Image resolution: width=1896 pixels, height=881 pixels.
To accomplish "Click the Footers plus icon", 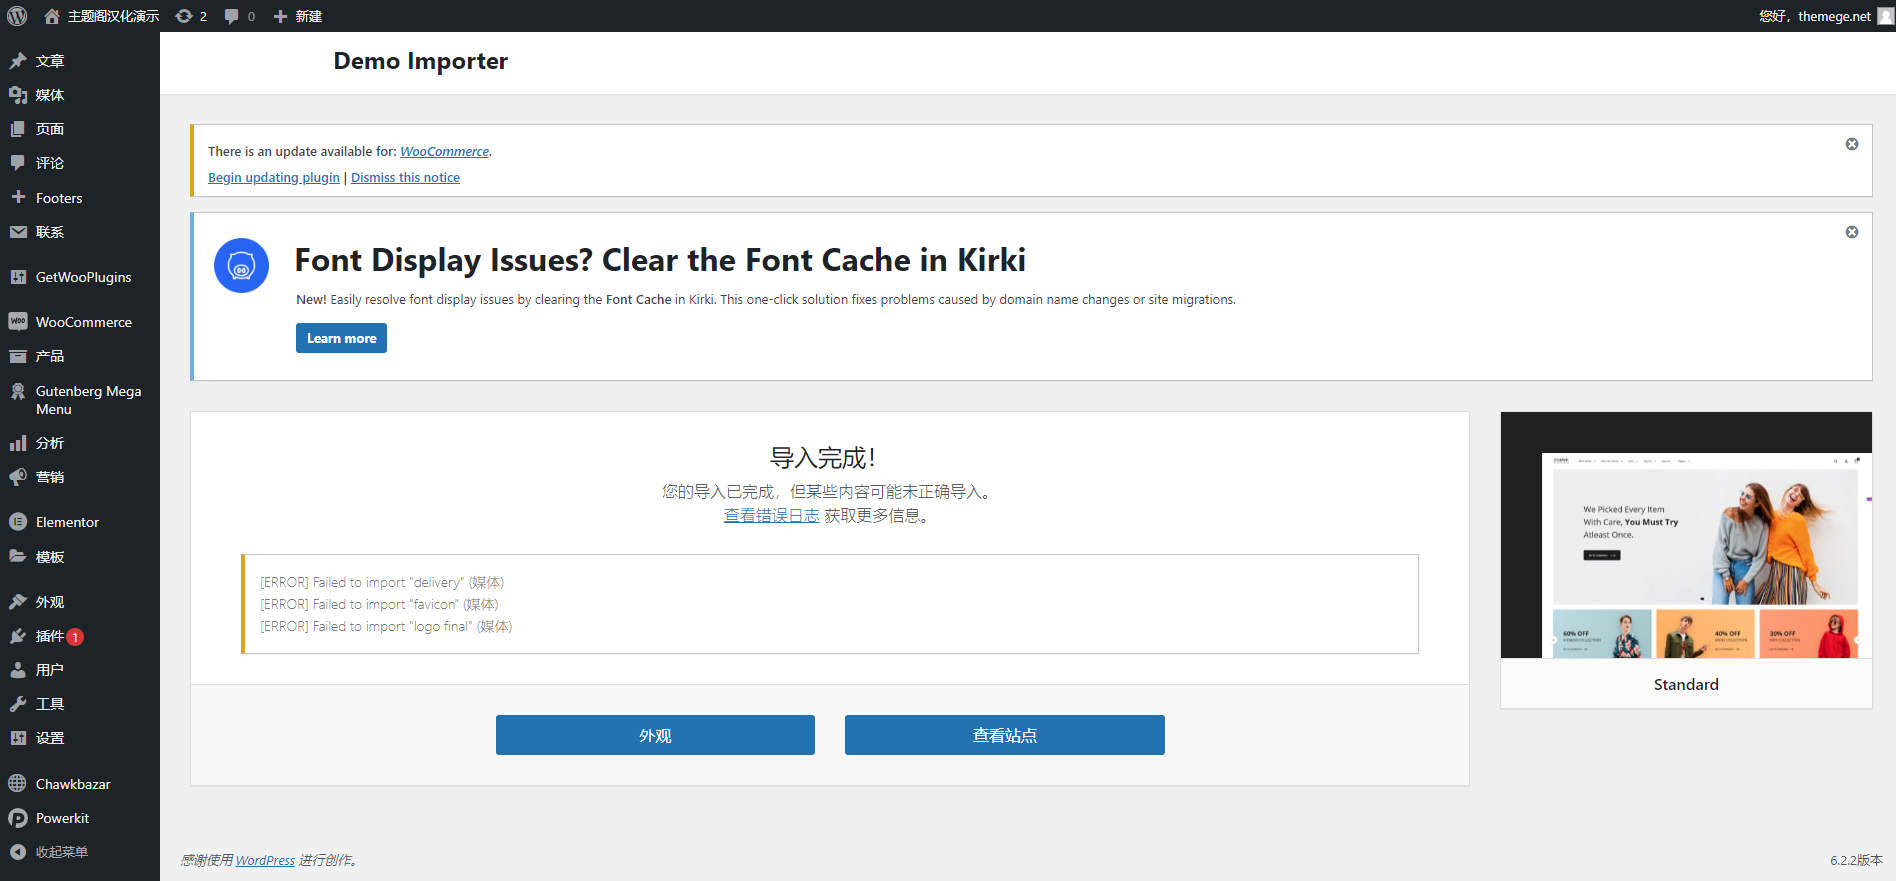I will tap(18, 197).
